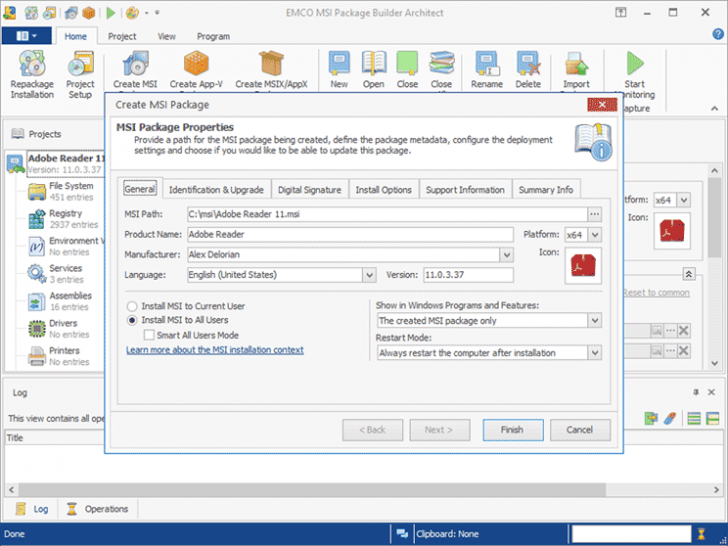Close the Create MSI Package dialog

(602, 104)
